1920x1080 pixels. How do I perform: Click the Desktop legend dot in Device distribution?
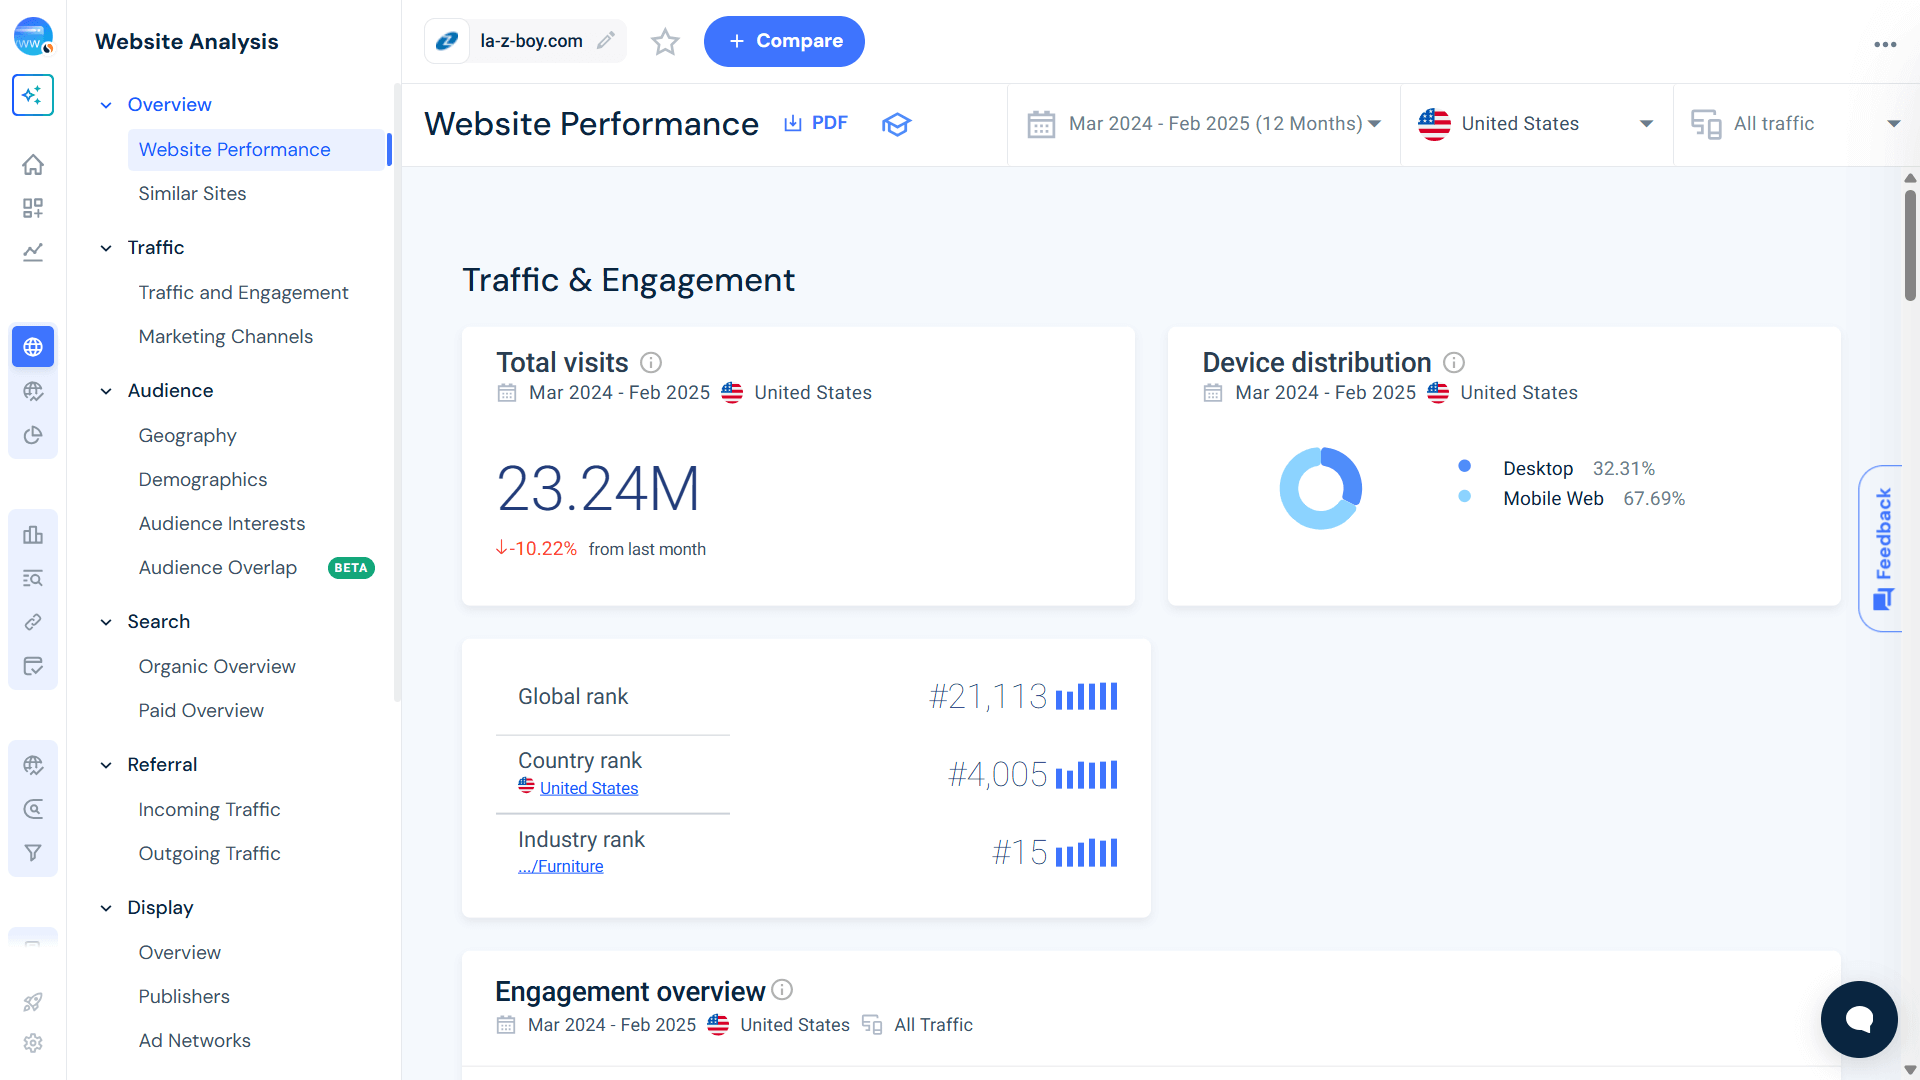click(x=1465, y=466)
